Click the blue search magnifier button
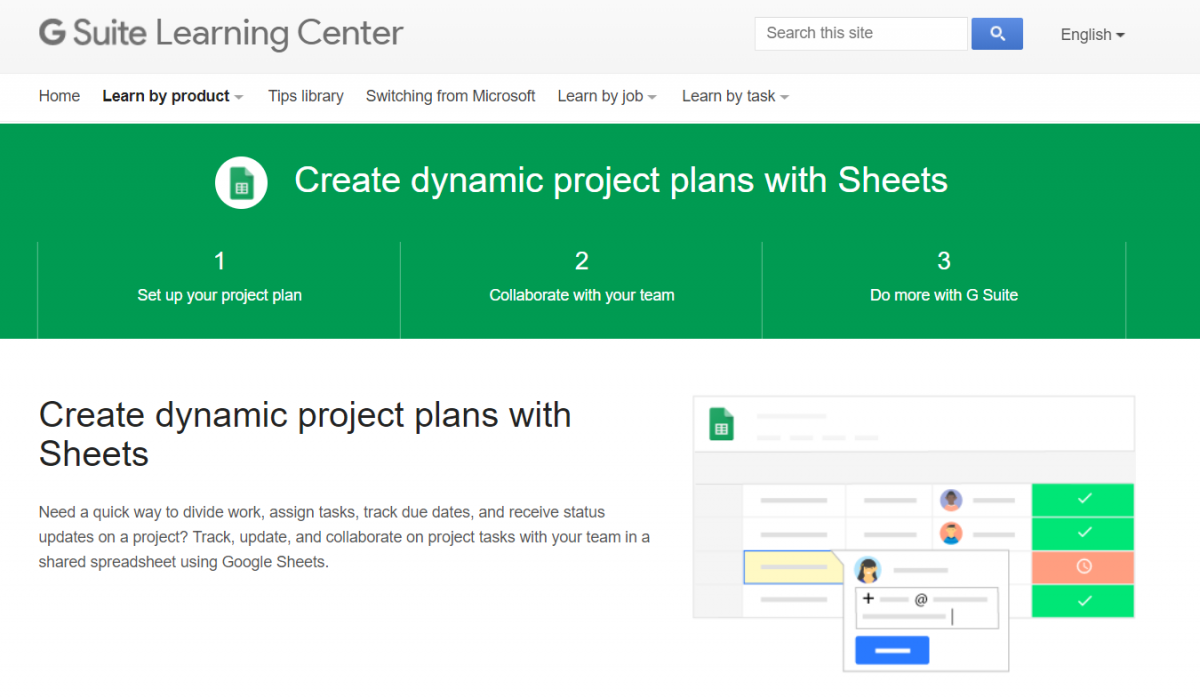Screen dimensions: 1200x698 click(x=997, y=33)
